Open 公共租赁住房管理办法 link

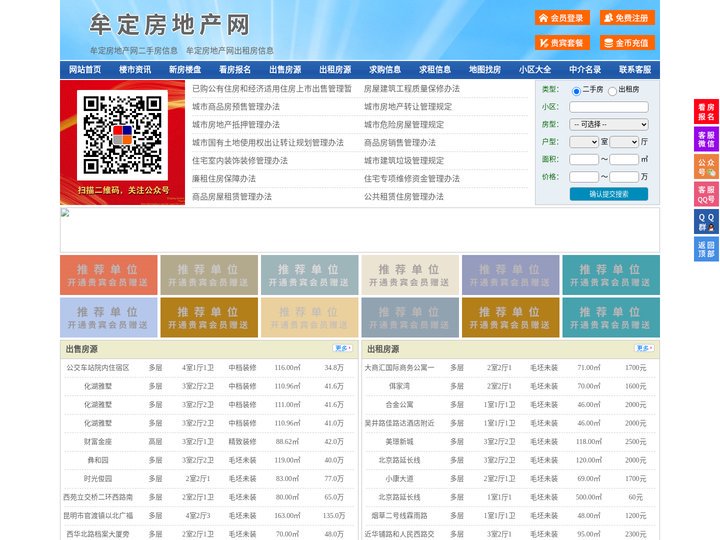tap(404, 197)
